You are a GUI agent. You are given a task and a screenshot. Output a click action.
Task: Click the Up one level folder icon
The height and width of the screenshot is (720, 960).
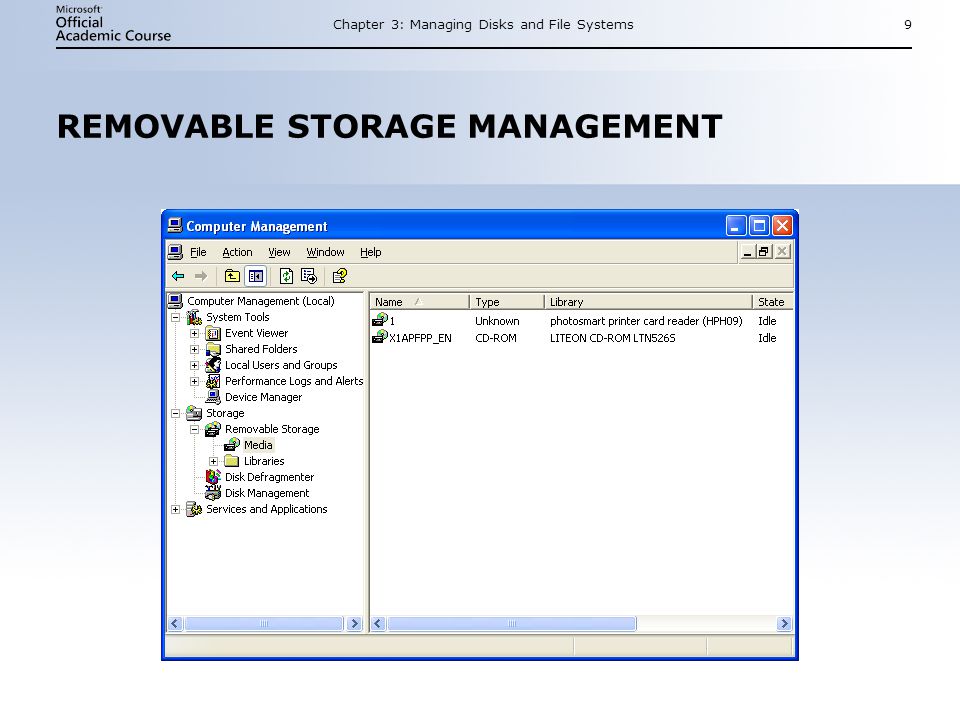tap(231, 276)
